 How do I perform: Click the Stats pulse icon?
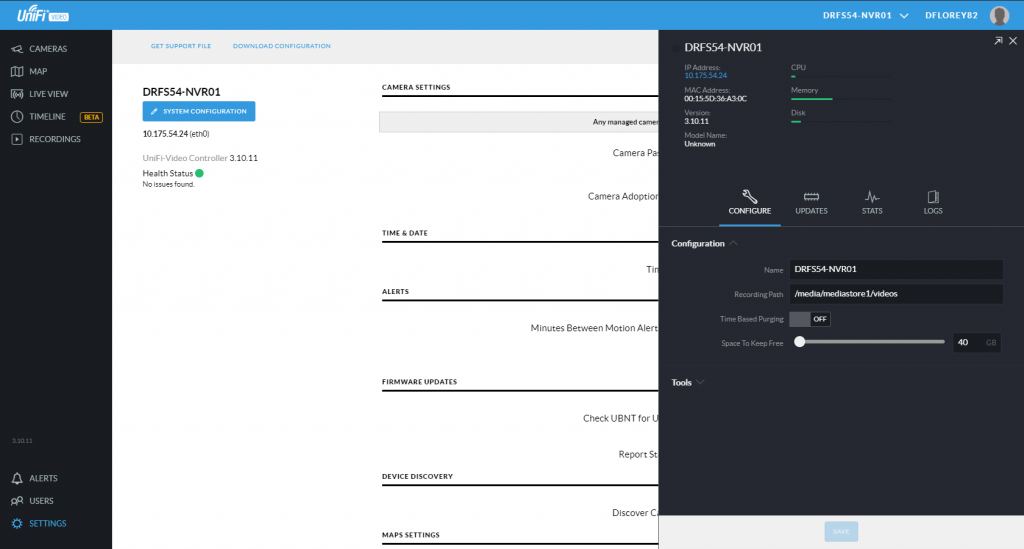[872, 196]
